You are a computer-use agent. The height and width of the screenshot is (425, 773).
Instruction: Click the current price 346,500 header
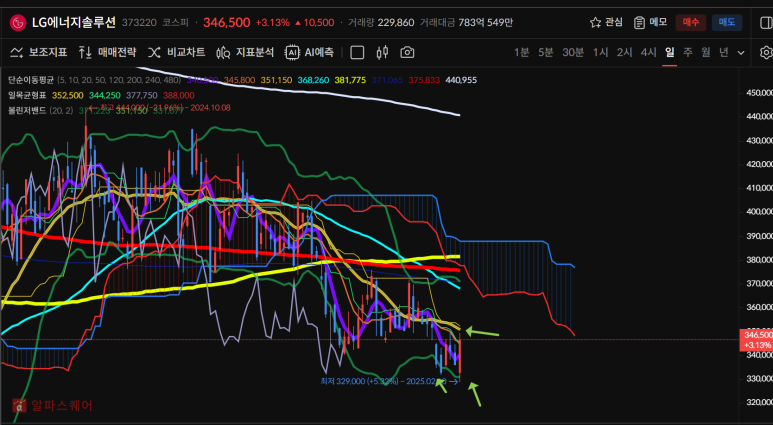click(227, 23)
